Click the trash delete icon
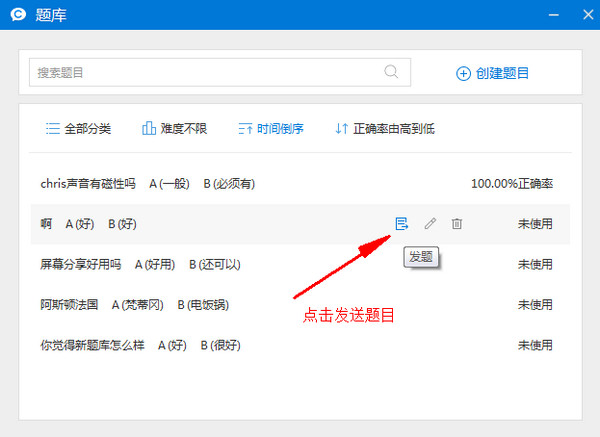The image size is (600, 437). point(457,224)
